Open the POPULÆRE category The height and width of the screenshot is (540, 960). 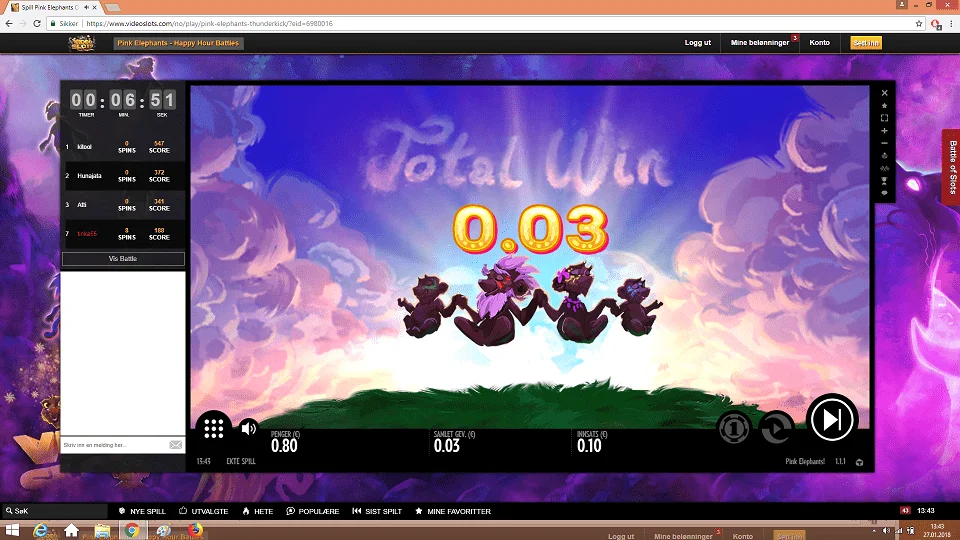(312, 511)
